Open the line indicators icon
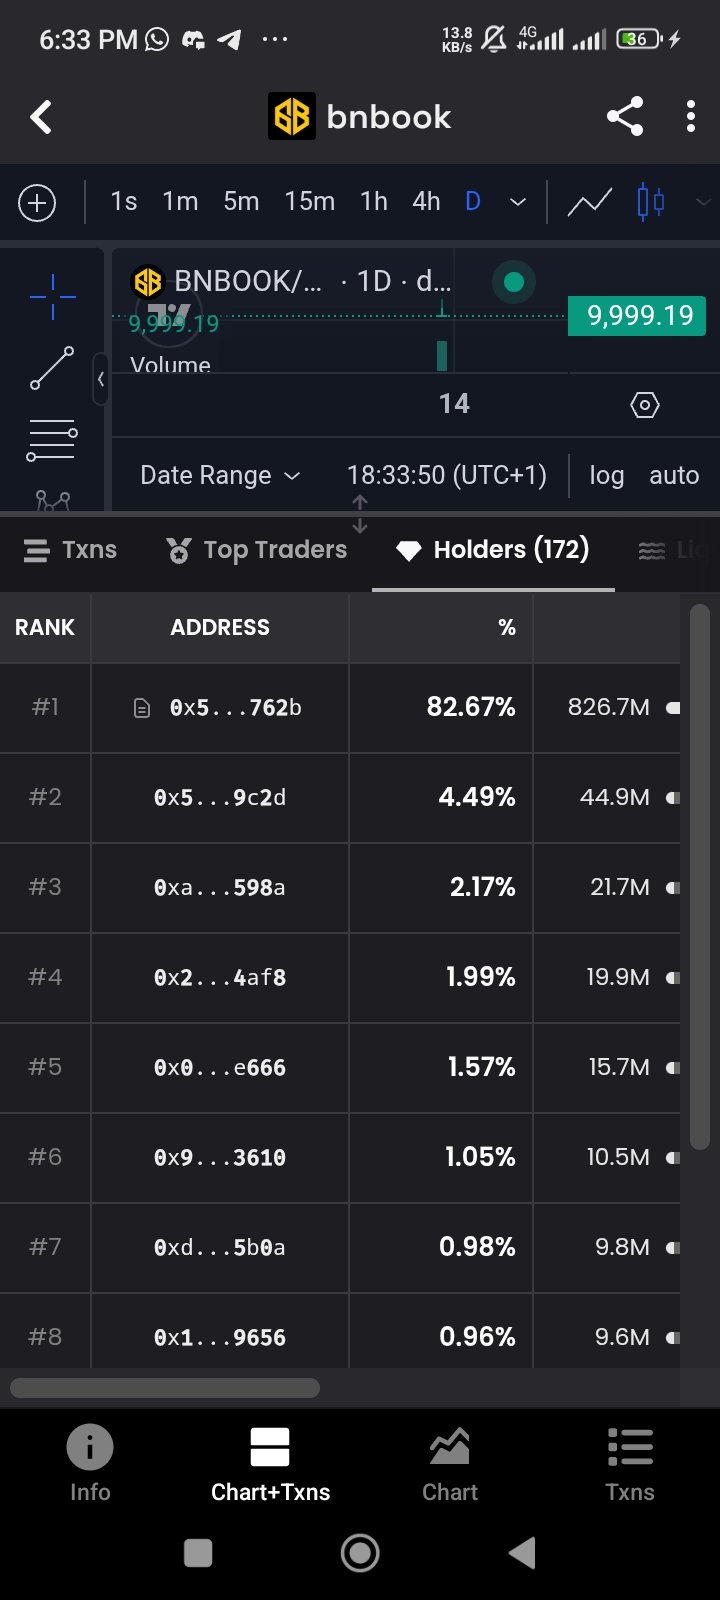720x1600 pixels. pyautogui.click(x=590, y=202)
